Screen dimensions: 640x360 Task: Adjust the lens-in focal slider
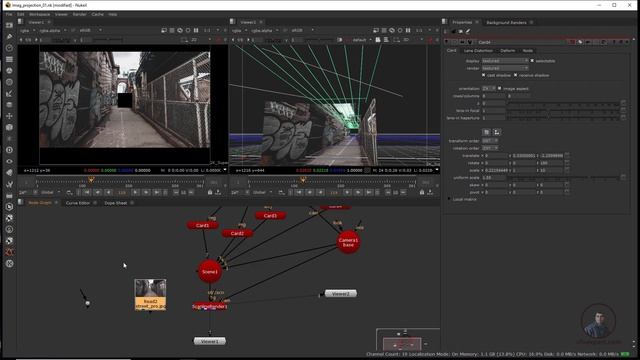(563, 111)
